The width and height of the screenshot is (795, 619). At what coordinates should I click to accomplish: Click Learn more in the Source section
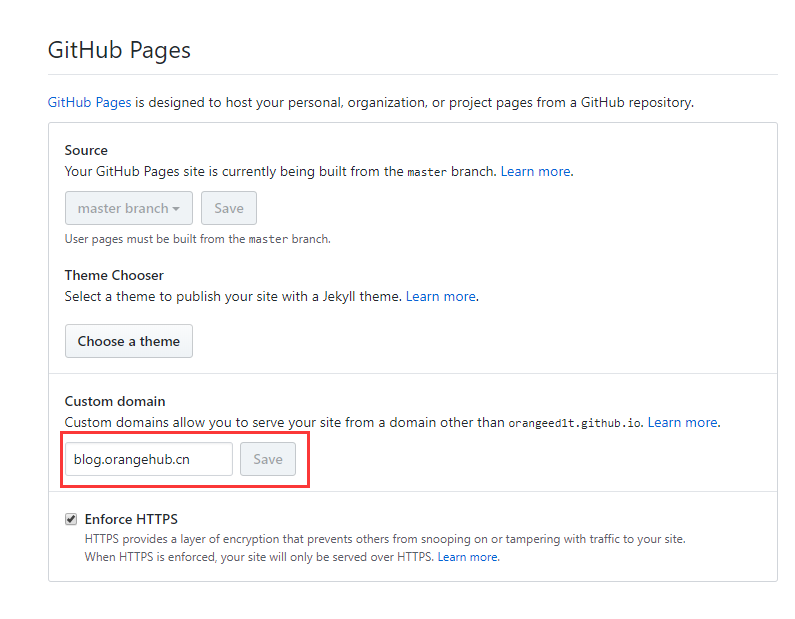(535, 171)
